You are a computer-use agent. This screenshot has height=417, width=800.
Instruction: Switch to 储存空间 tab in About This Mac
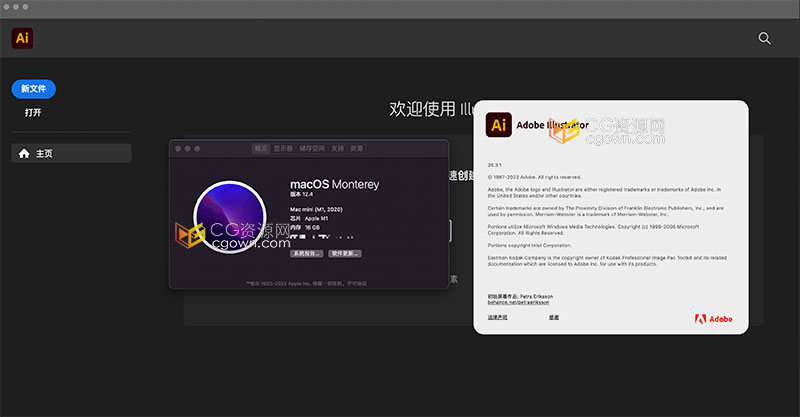pos(312,149)
